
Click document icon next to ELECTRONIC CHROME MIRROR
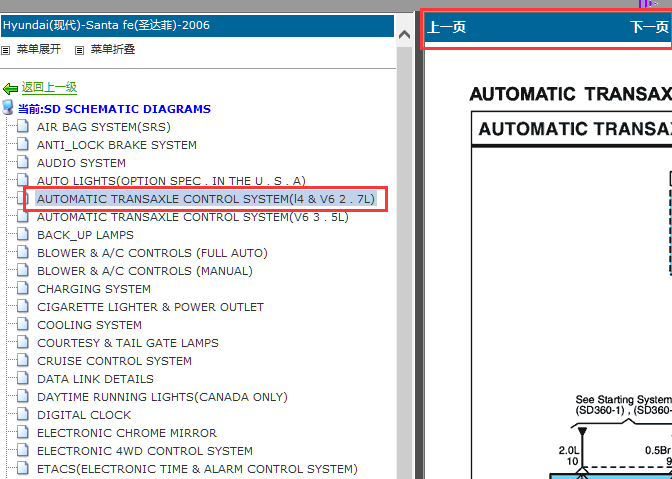tap(23, 432)
